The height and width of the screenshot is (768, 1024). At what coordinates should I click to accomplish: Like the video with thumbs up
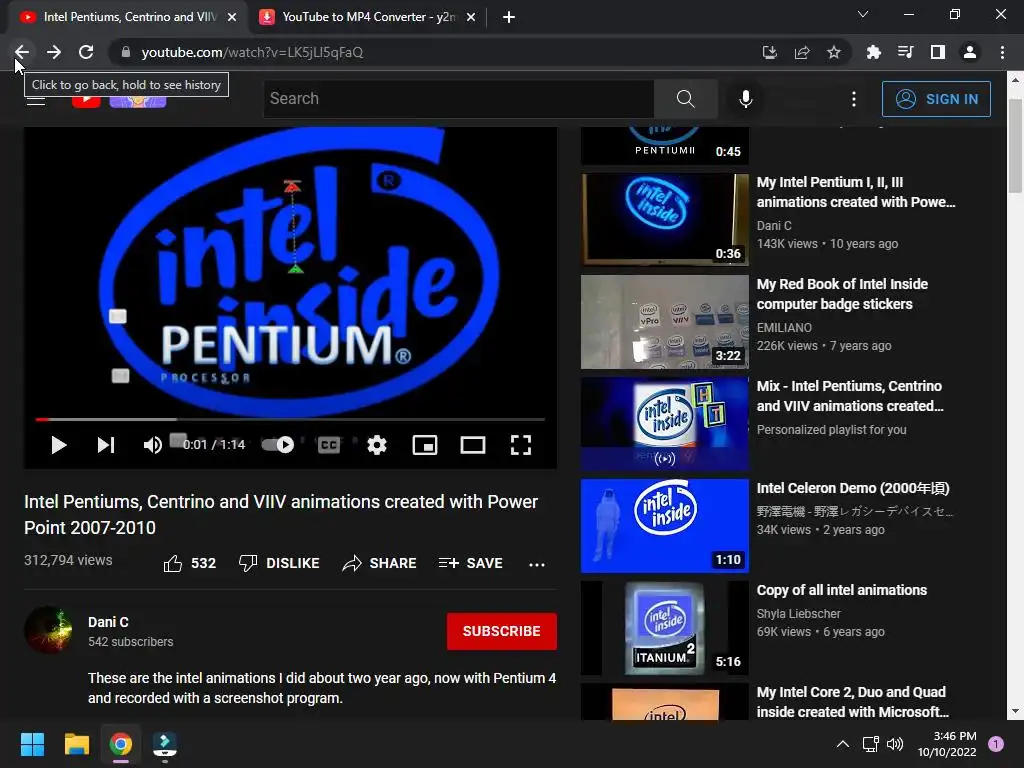pos(189,563)
